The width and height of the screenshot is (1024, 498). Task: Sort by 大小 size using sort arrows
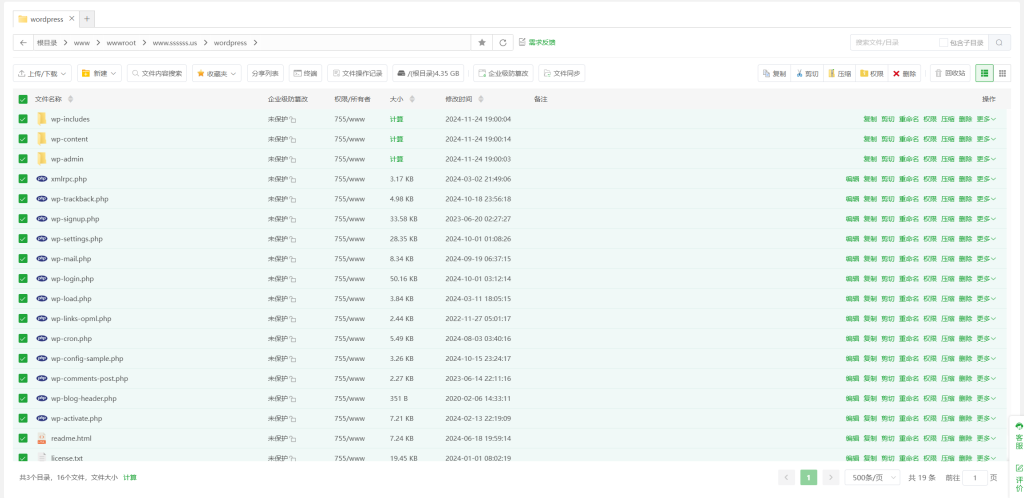point(412,99)
